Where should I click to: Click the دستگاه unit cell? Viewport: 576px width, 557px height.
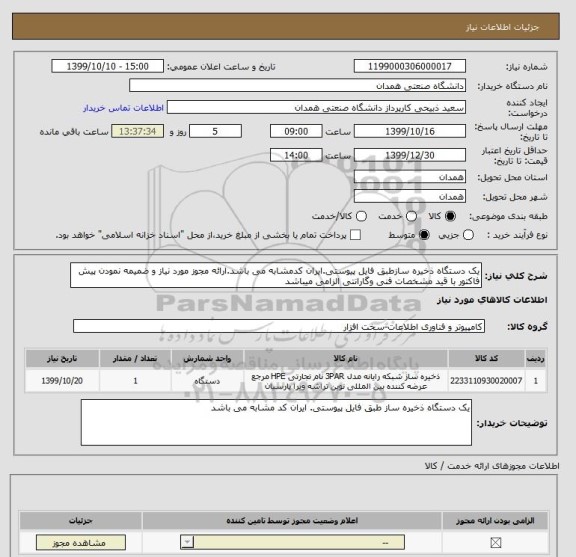[207, 381]
